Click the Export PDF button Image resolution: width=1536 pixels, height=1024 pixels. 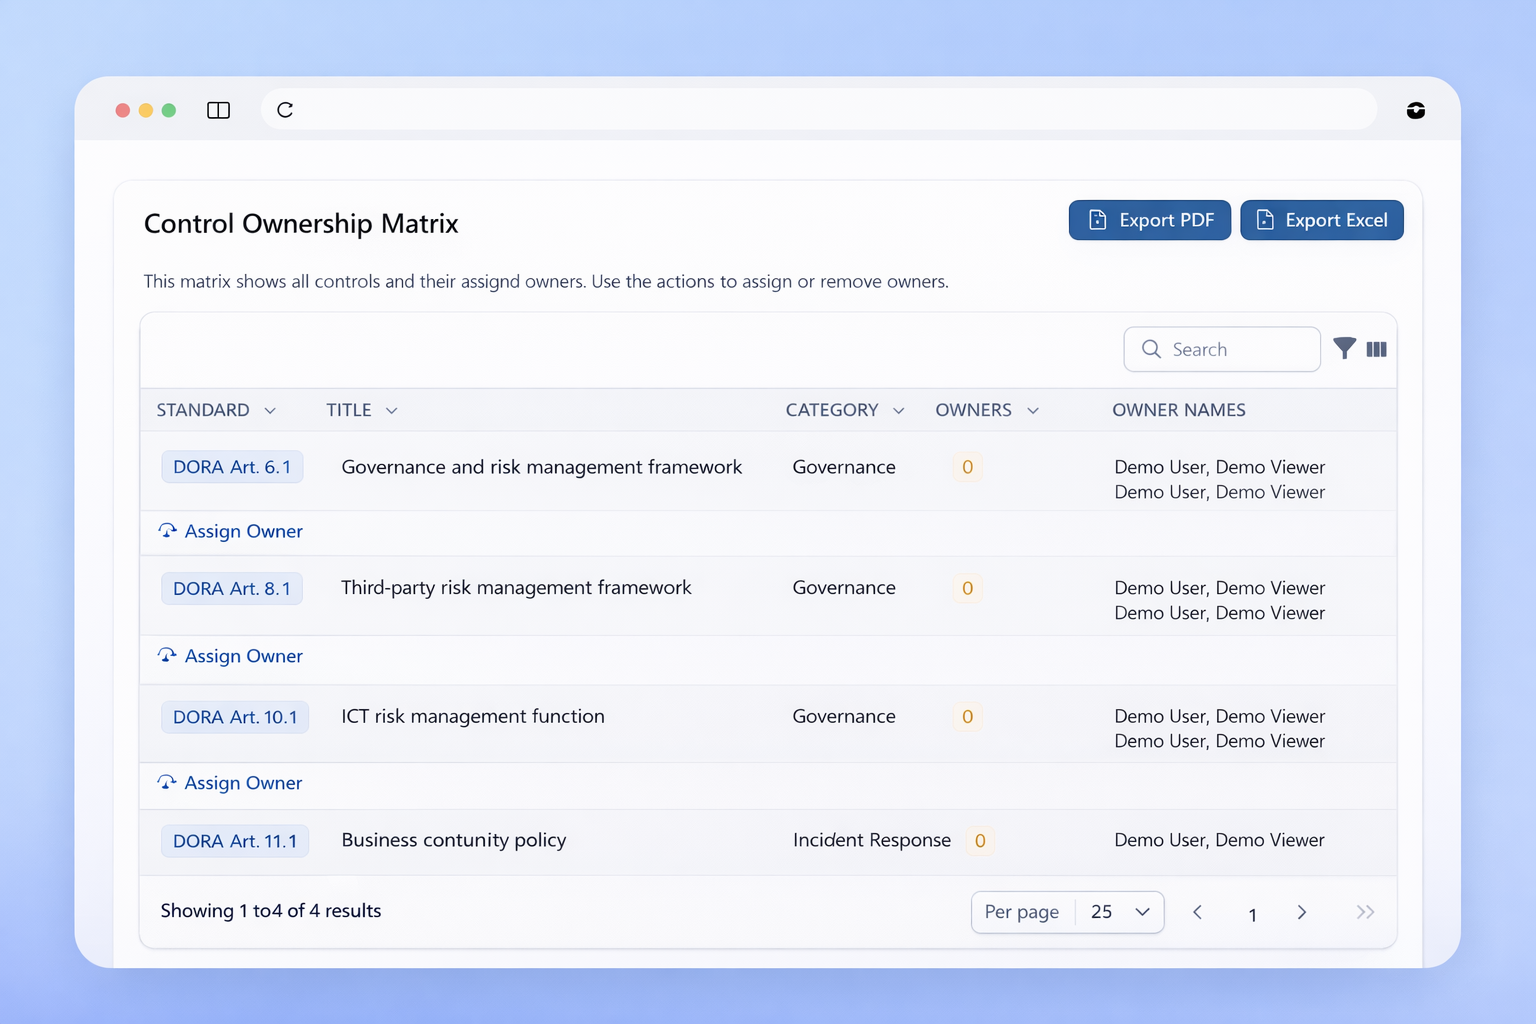tap(1149, 220)
